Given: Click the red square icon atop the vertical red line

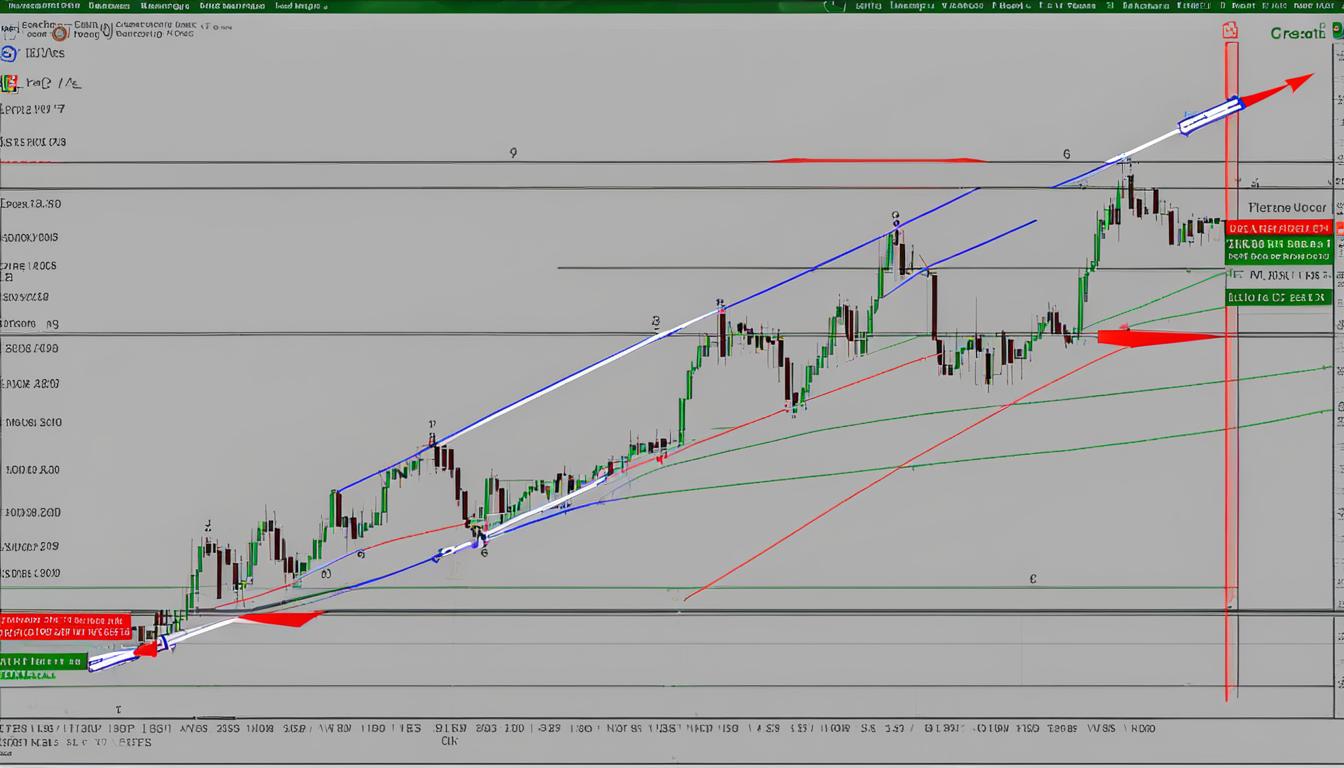Looking at the screenshot, I should [x=1231, y=30].
